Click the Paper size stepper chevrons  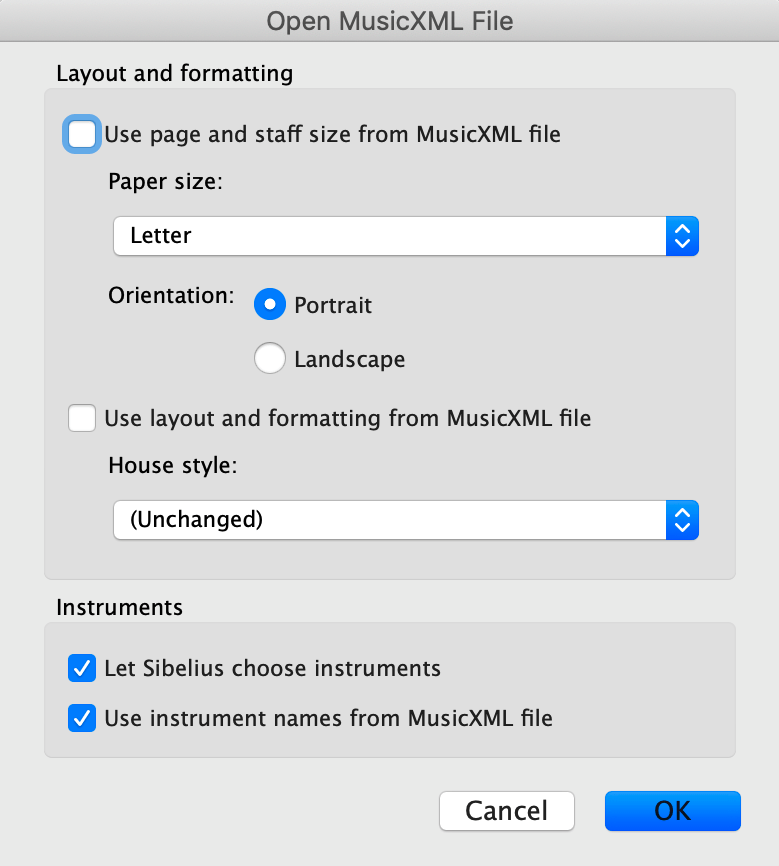pos(683,236)
